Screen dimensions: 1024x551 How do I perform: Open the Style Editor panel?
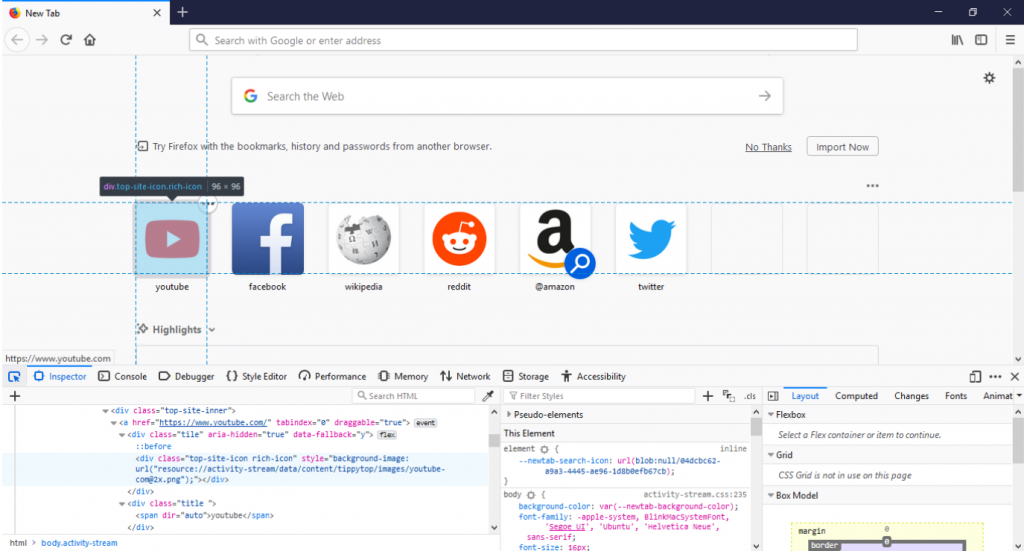tap(256, 377)
